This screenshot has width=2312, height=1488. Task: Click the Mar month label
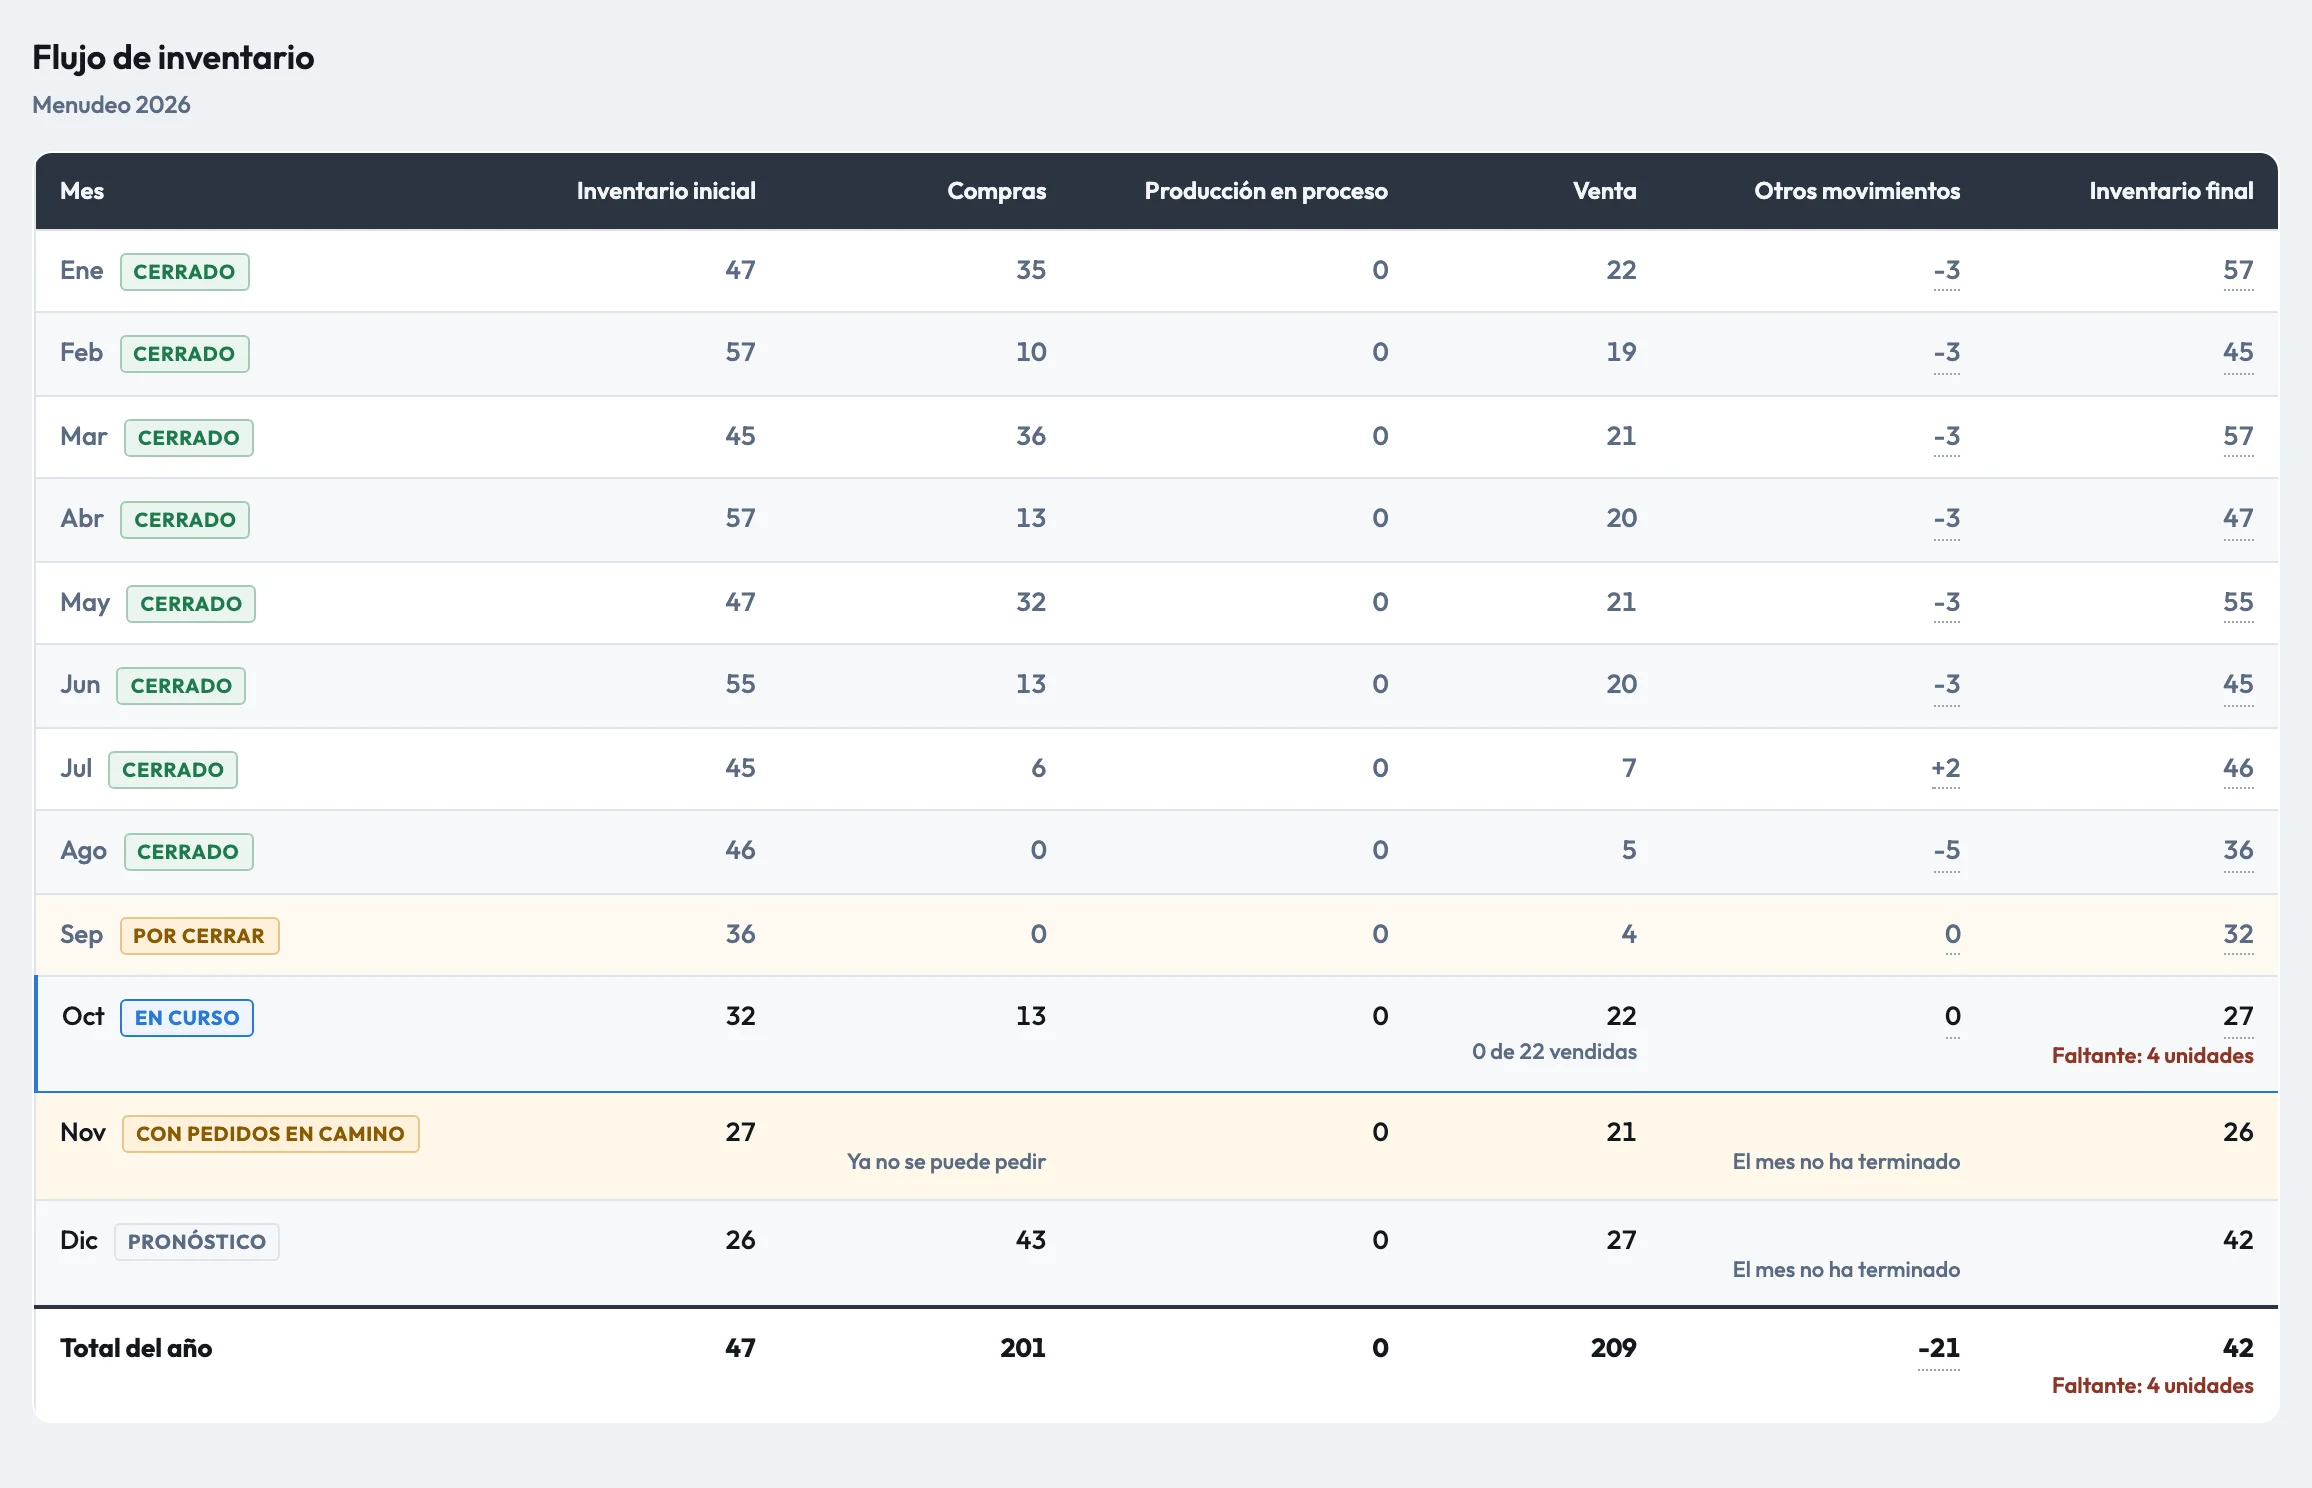point(83,437)
